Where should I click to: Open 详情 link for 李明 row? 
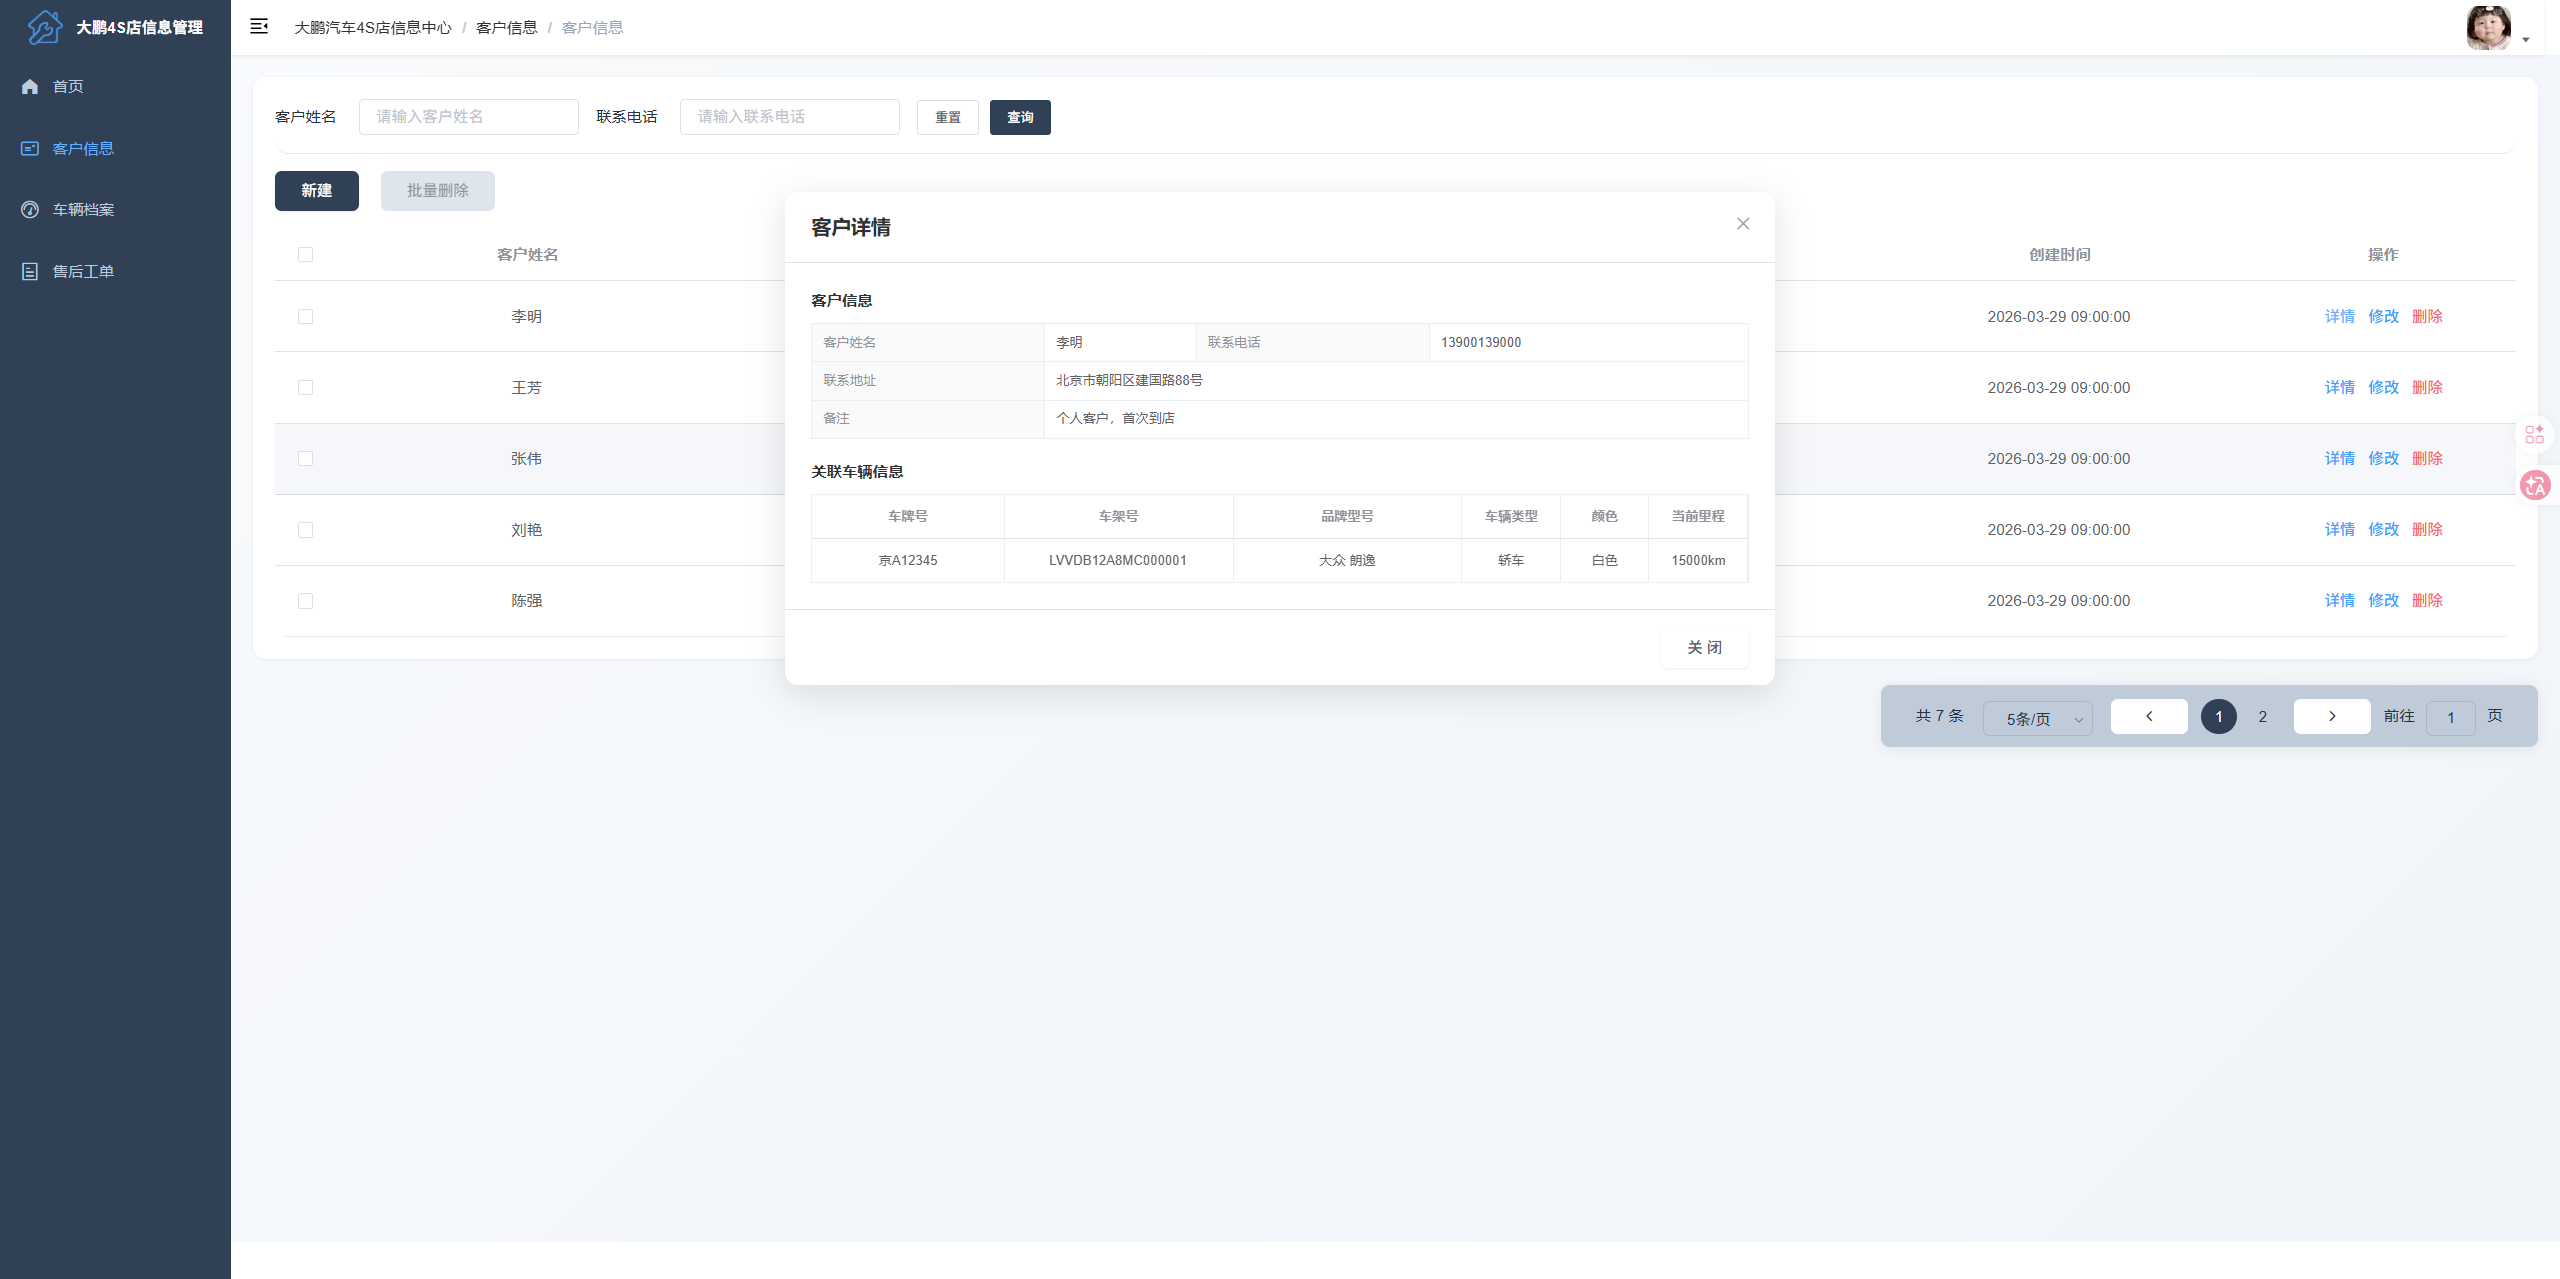2340,317
